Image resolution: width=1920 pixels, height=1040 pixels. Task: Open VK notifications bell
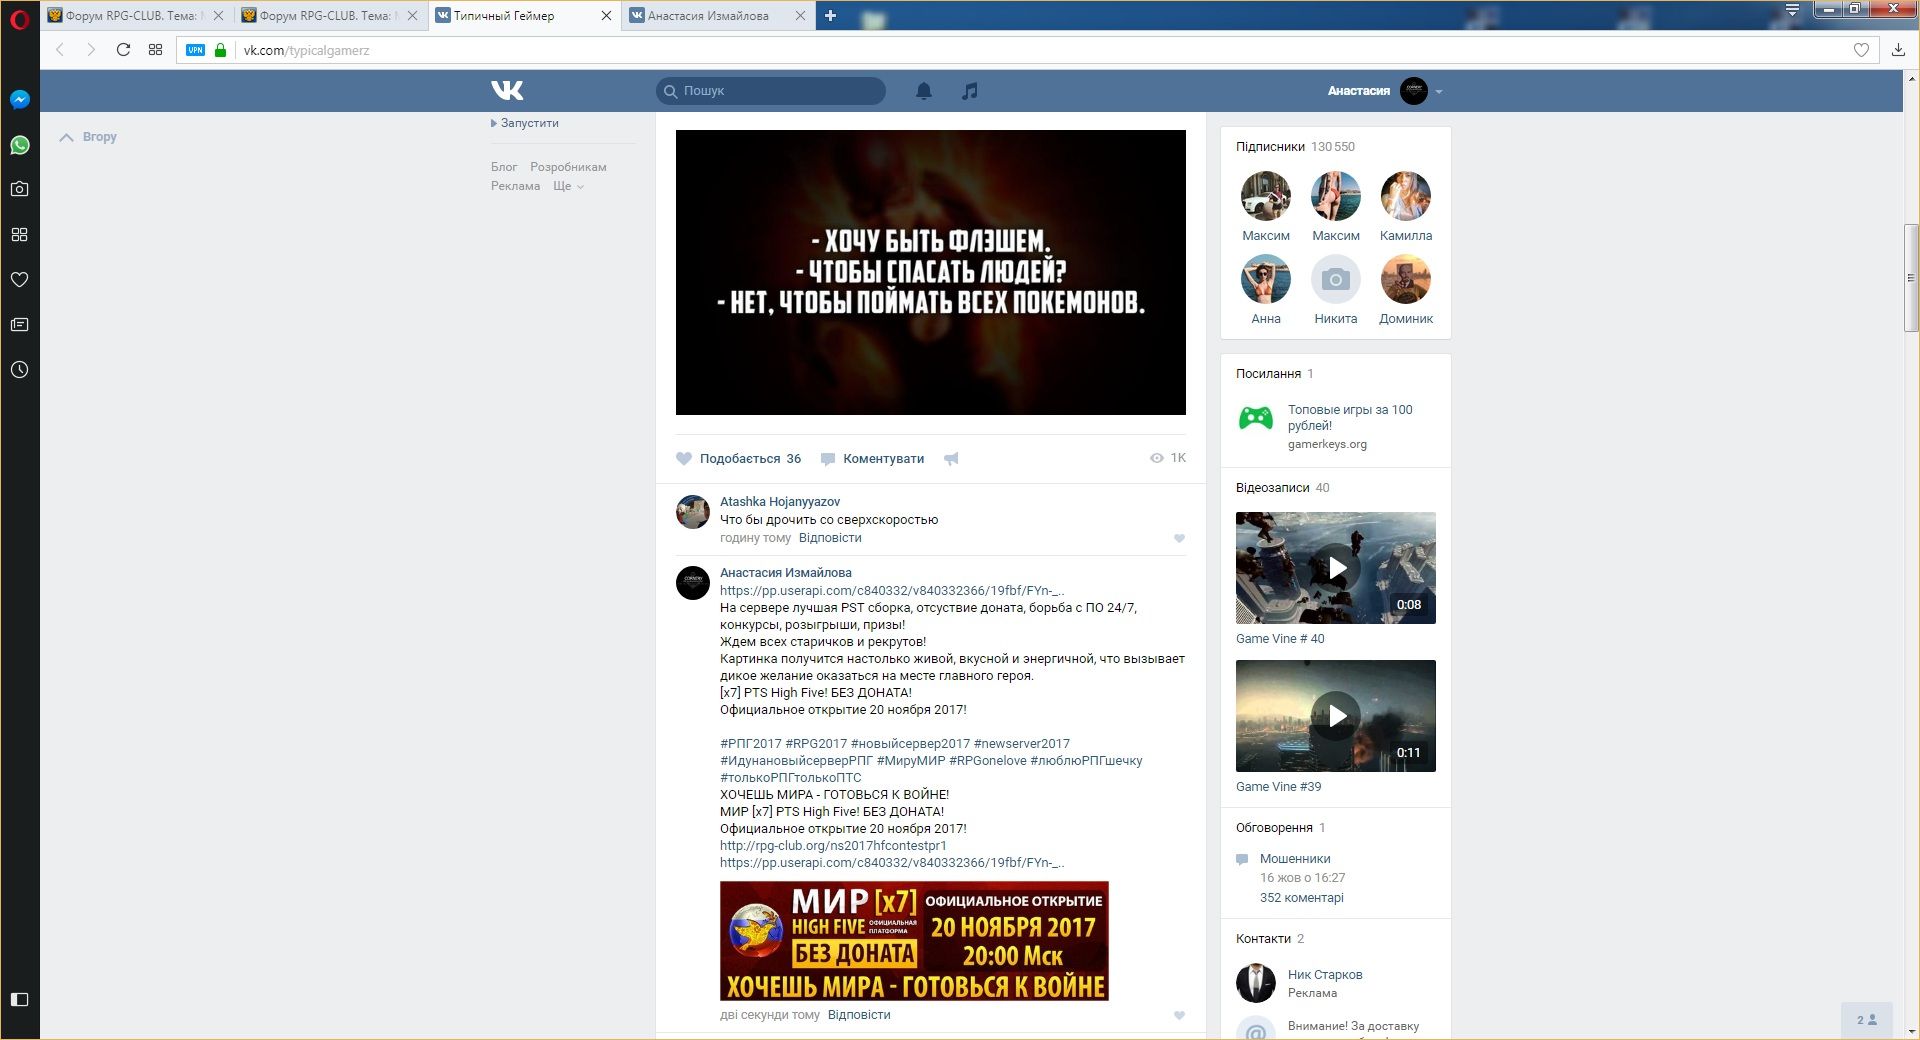coord(923,91)
